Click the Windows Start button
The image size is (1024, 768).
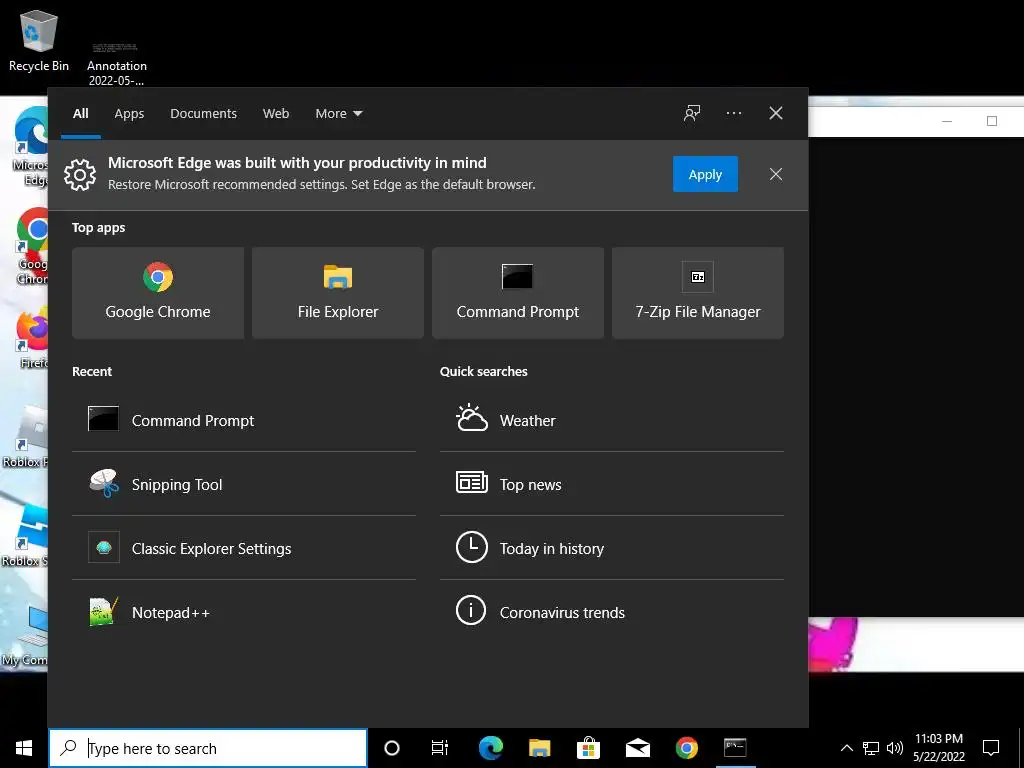[24, 748]
